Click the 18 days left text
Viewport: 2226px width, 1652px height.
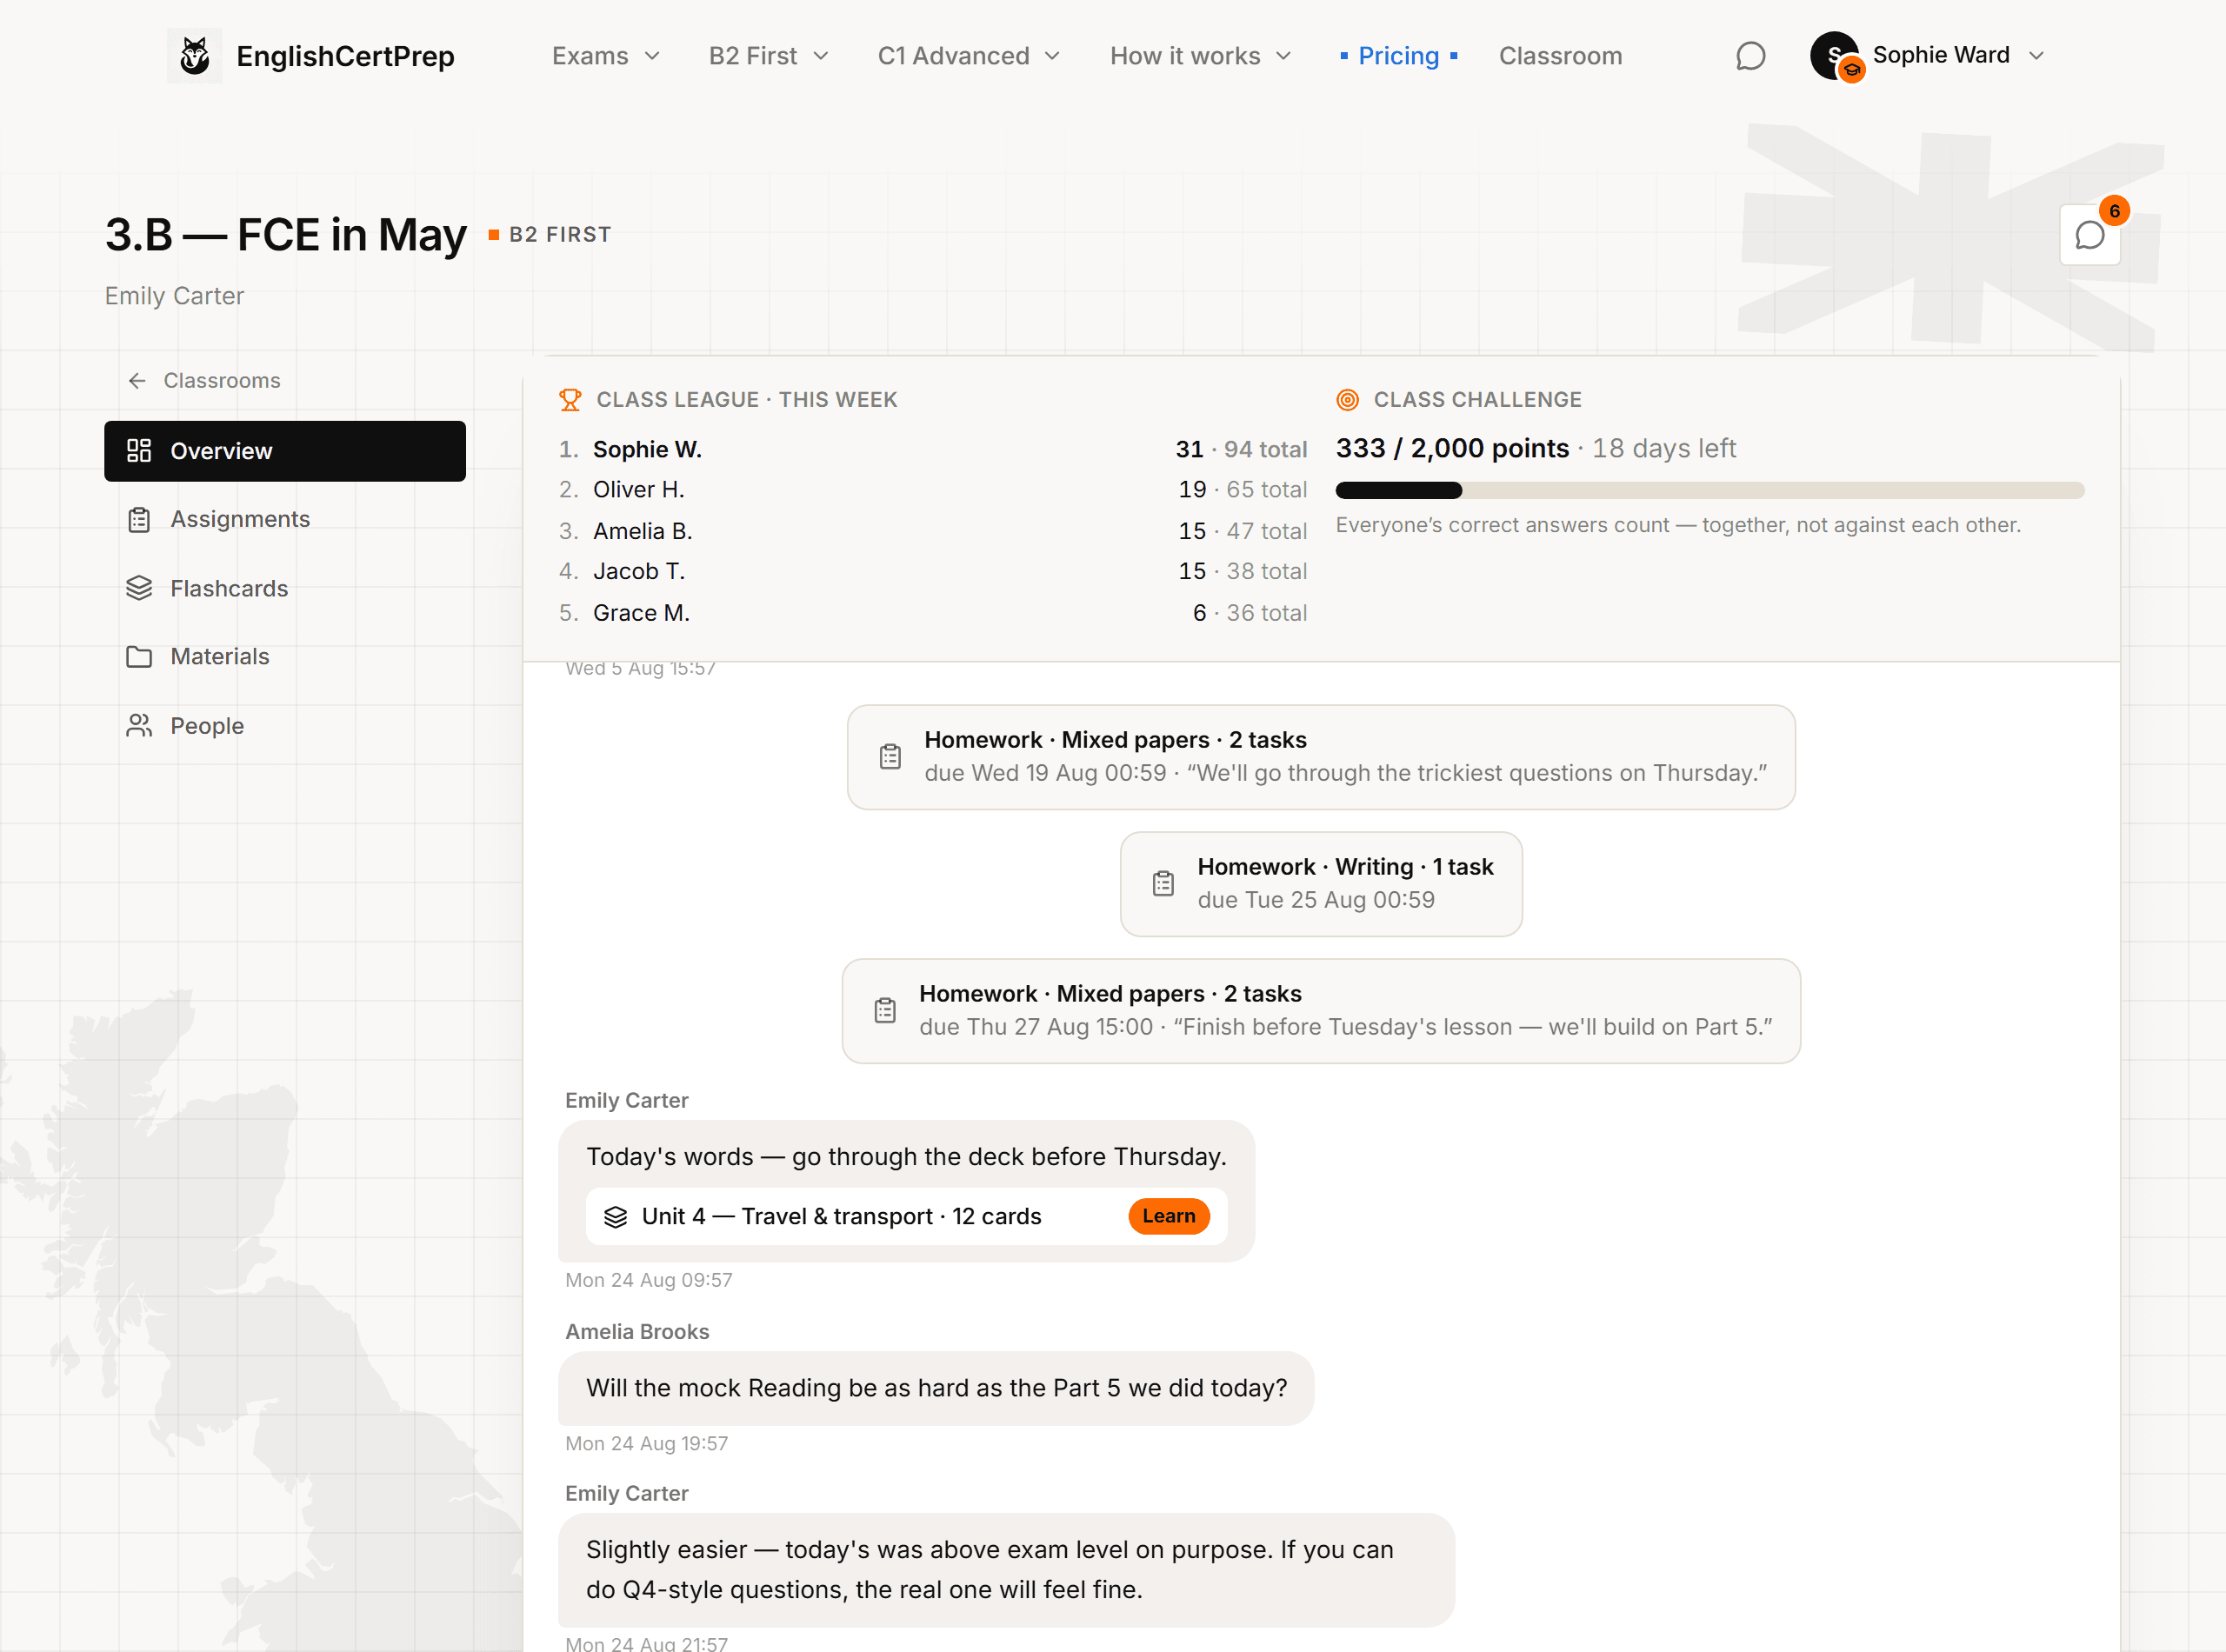point(1664,449)
